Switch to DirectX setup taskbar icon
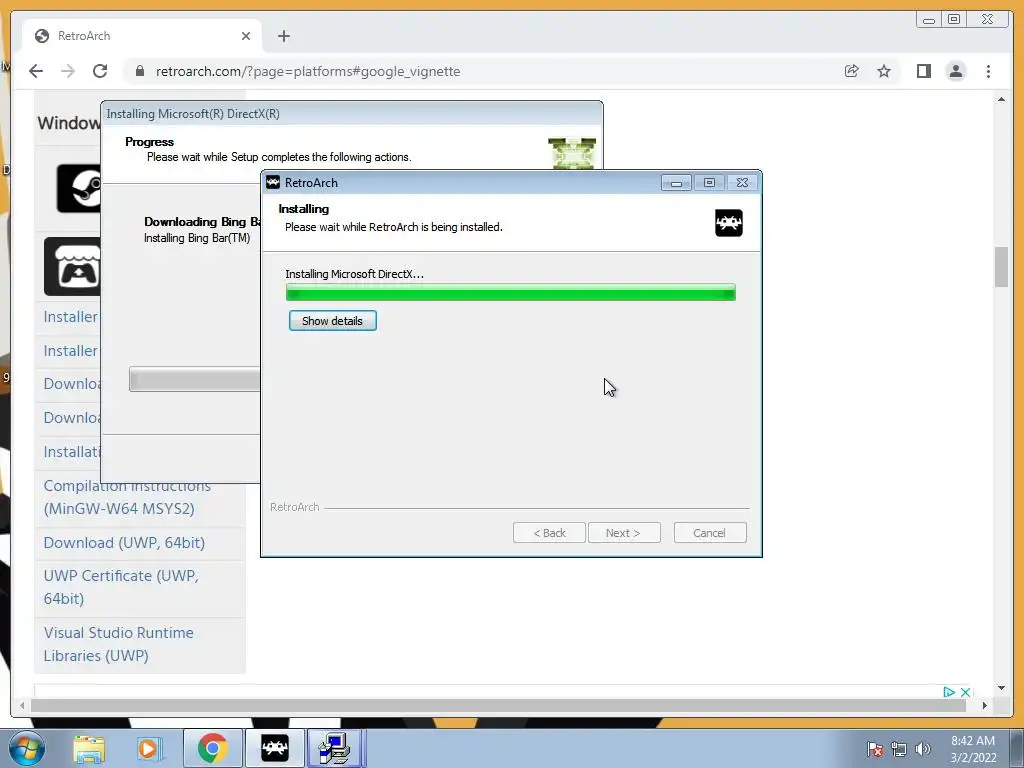This screenshot has width=1024, height=768. 336,748
